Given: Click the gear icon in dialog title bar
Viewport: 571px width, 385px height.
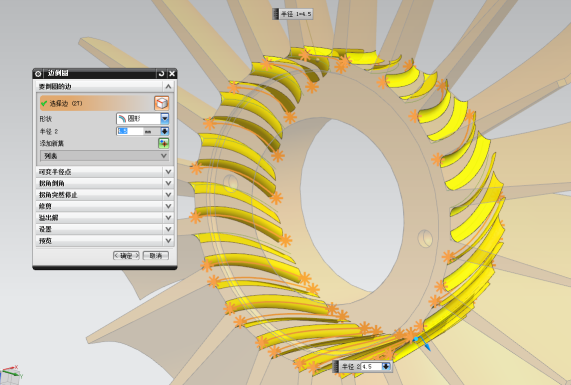Looking at the screenshot, I should pyautogui.click(x=38, y=74).
